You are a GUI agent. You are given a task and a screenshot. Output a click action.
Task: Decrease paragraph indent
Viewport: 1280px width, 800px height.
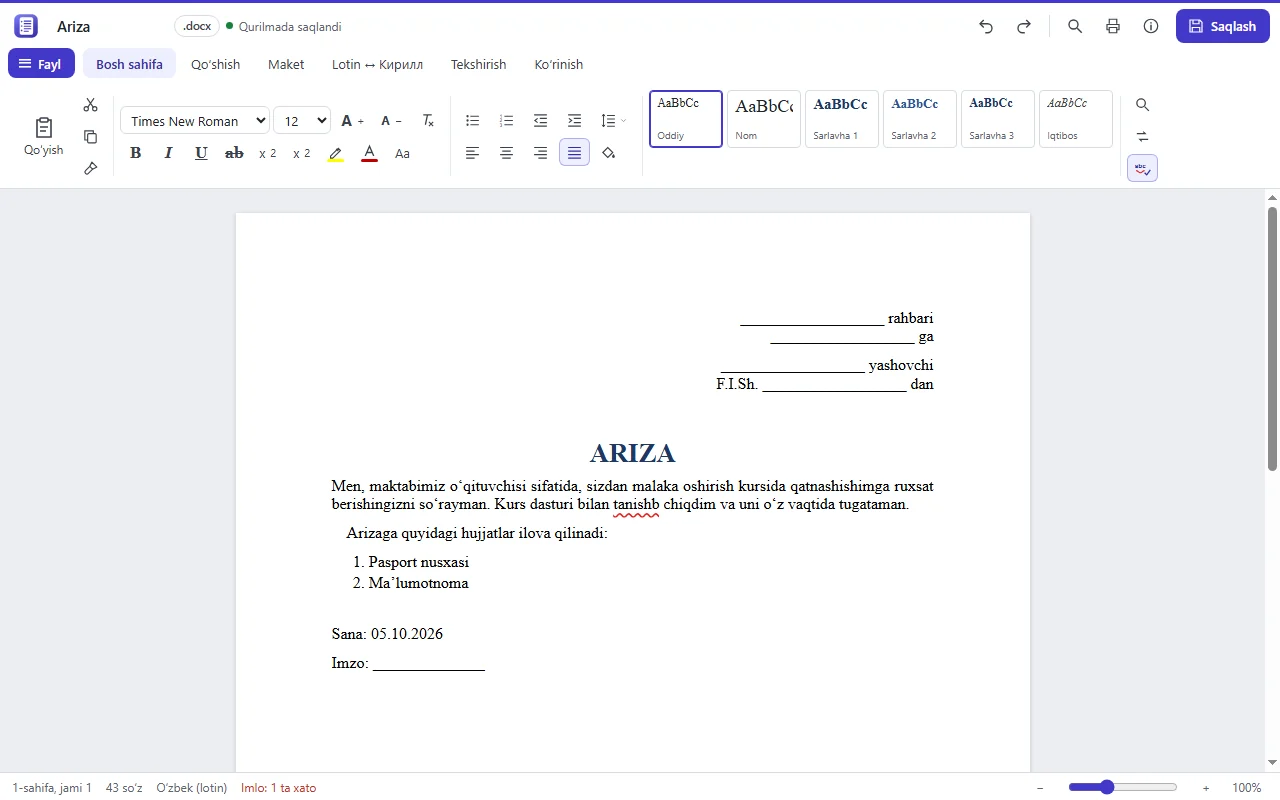tap(541, 121)
